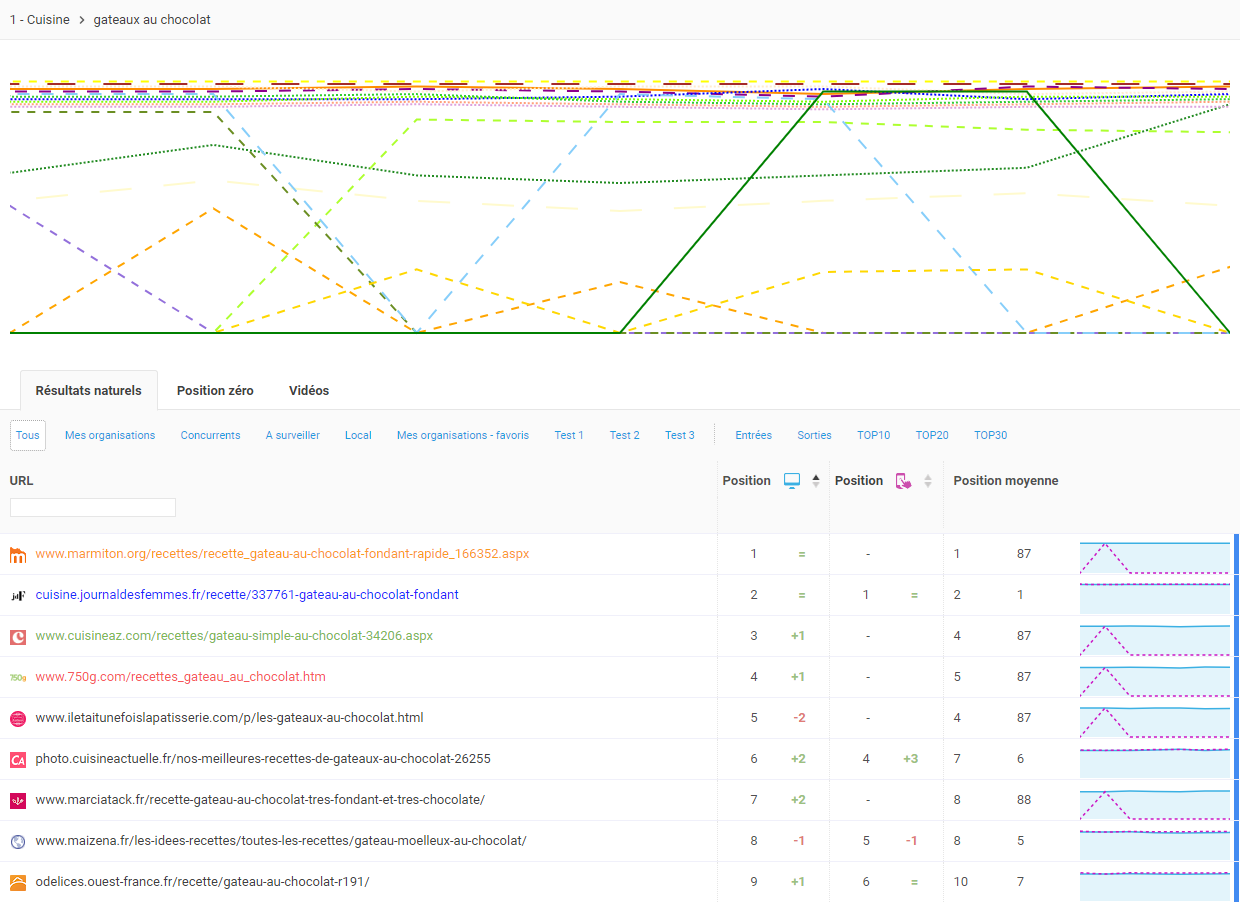Filter by Concurrents
Image resolution: width=1240 pixels, height=902 pixels.
(210, 435)
